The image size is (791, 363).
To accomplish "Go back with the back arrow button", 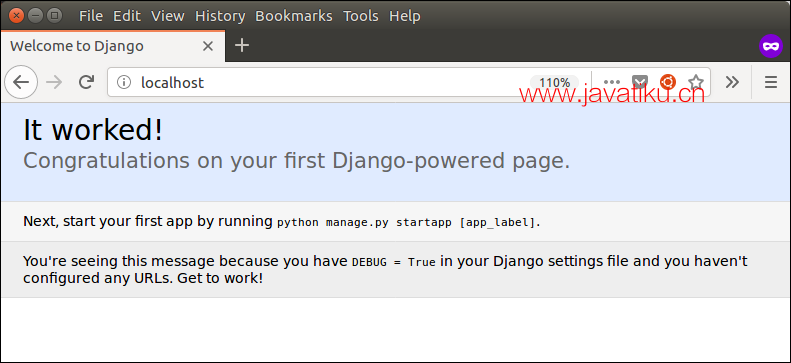I will click(21, 82).
